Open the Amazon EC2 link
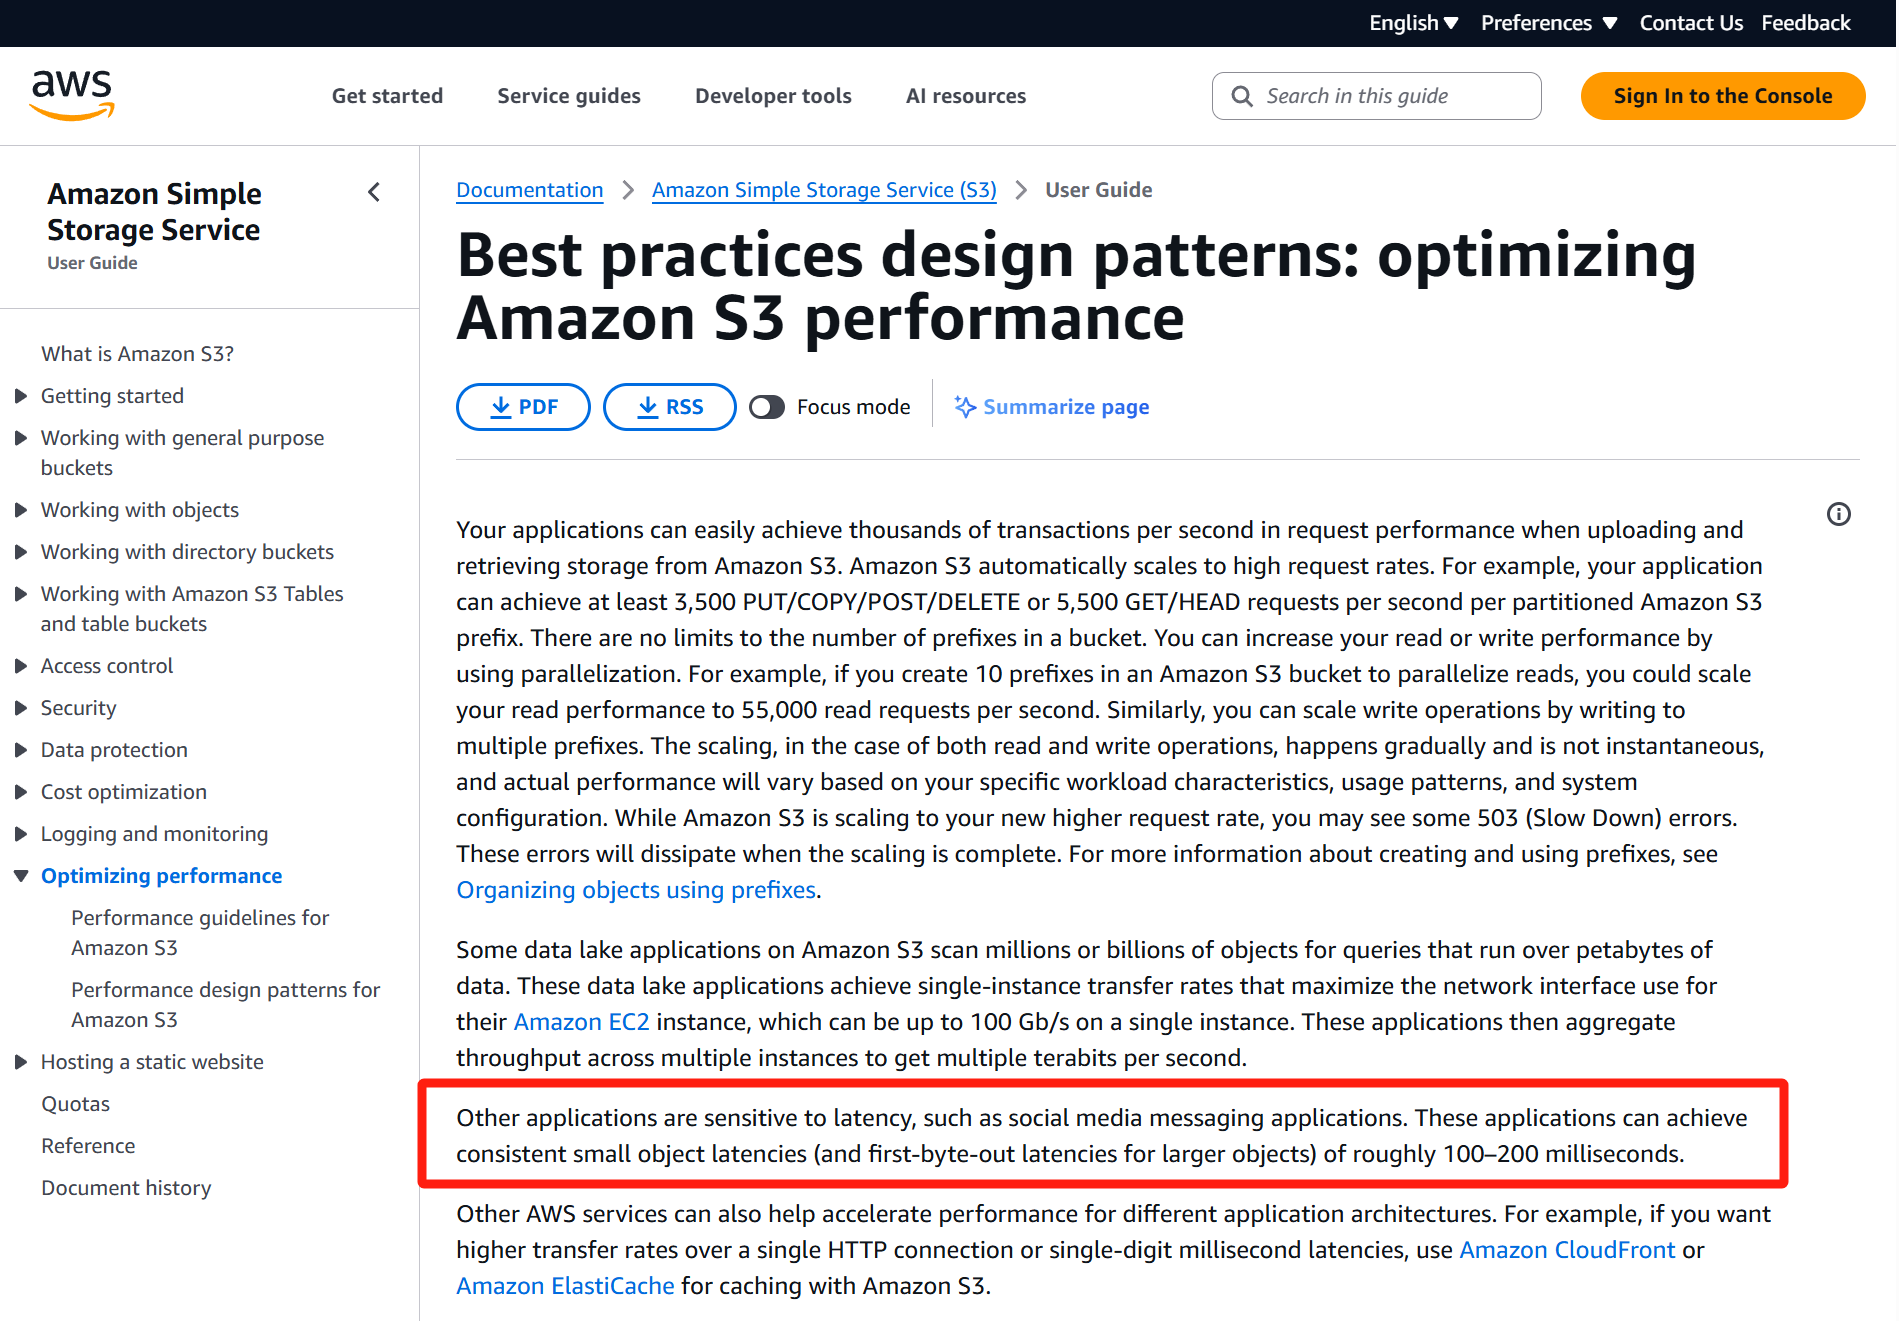 tap(581, 1022)
